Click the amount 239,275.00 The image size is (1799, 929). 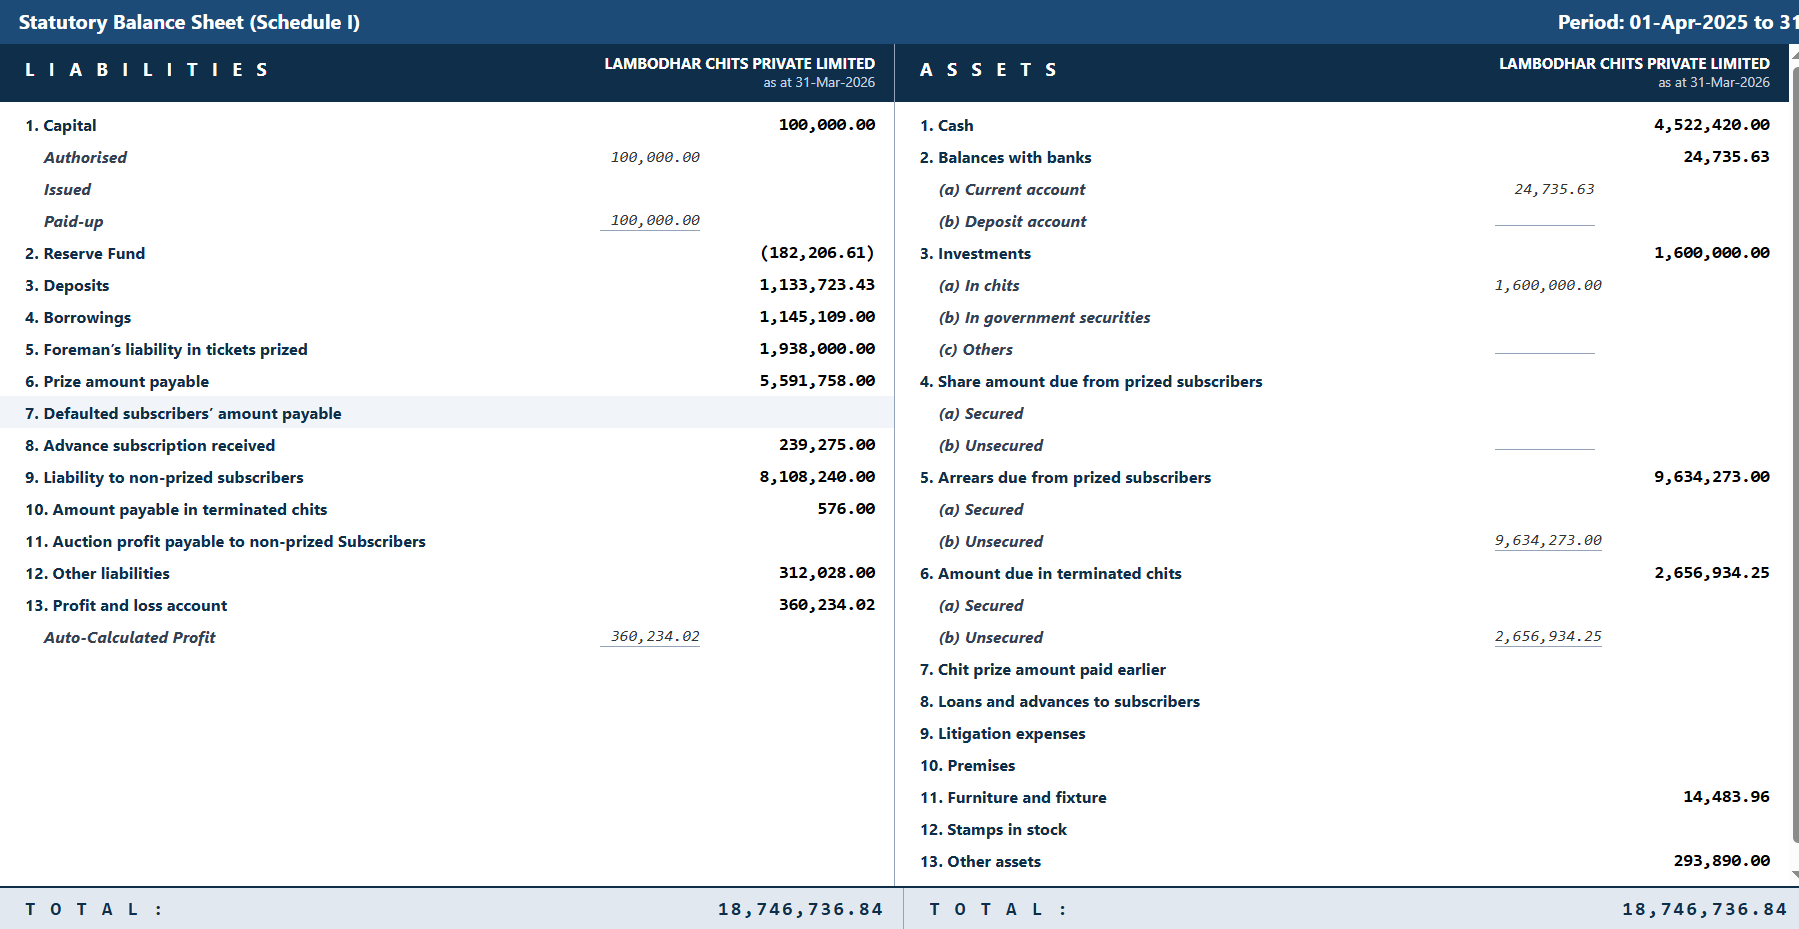click(x=827, y=445)
